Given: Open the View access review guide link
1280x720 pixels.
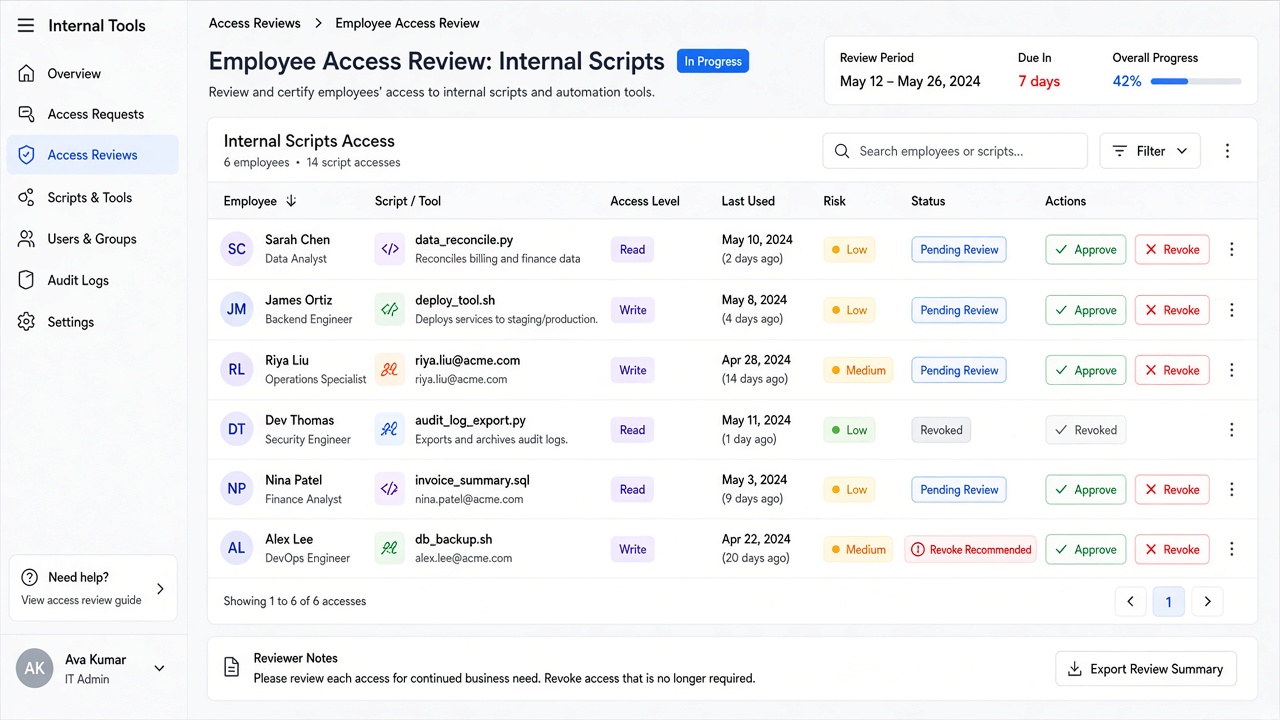Looking at the screenshot, I should point(81,600).
